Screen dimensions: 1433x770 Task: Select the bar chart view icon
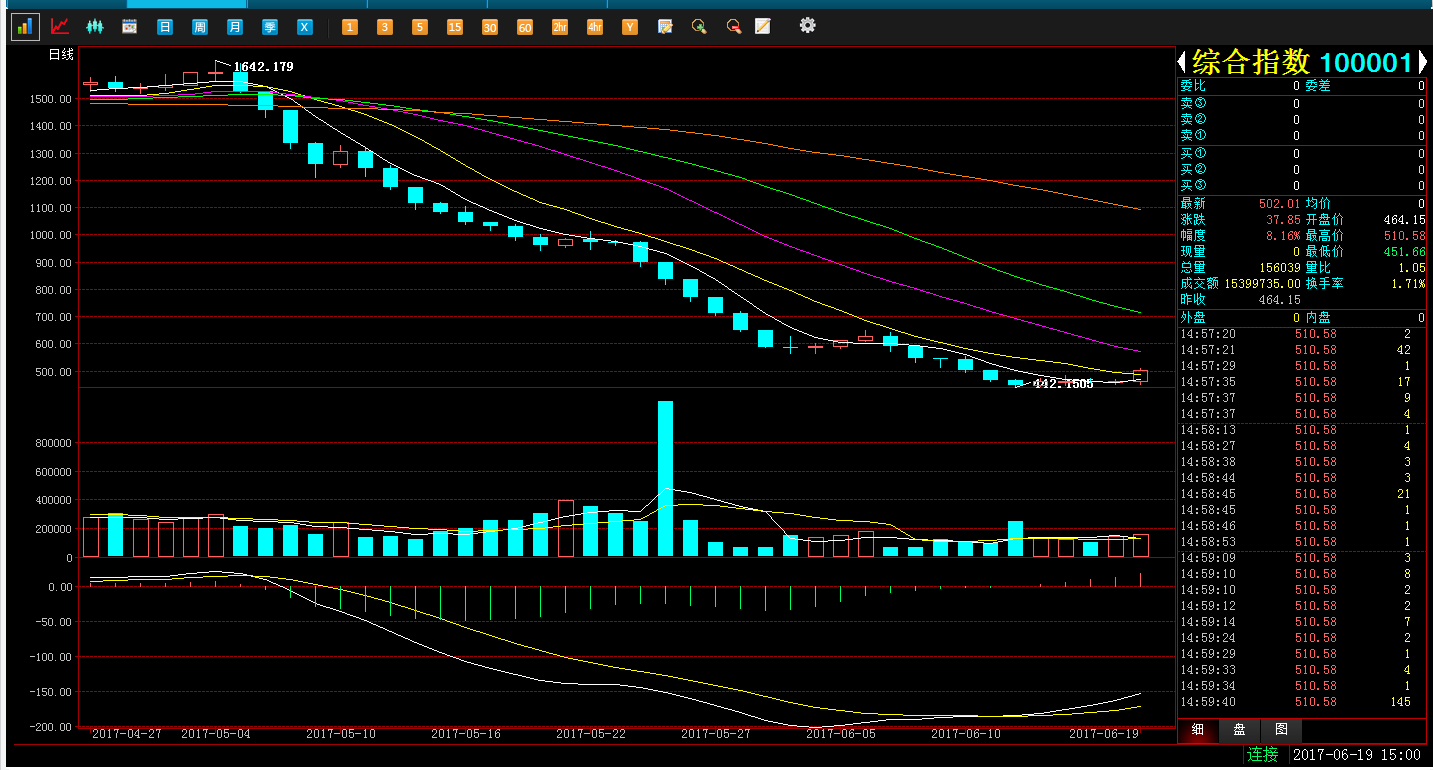pos(25,27)
